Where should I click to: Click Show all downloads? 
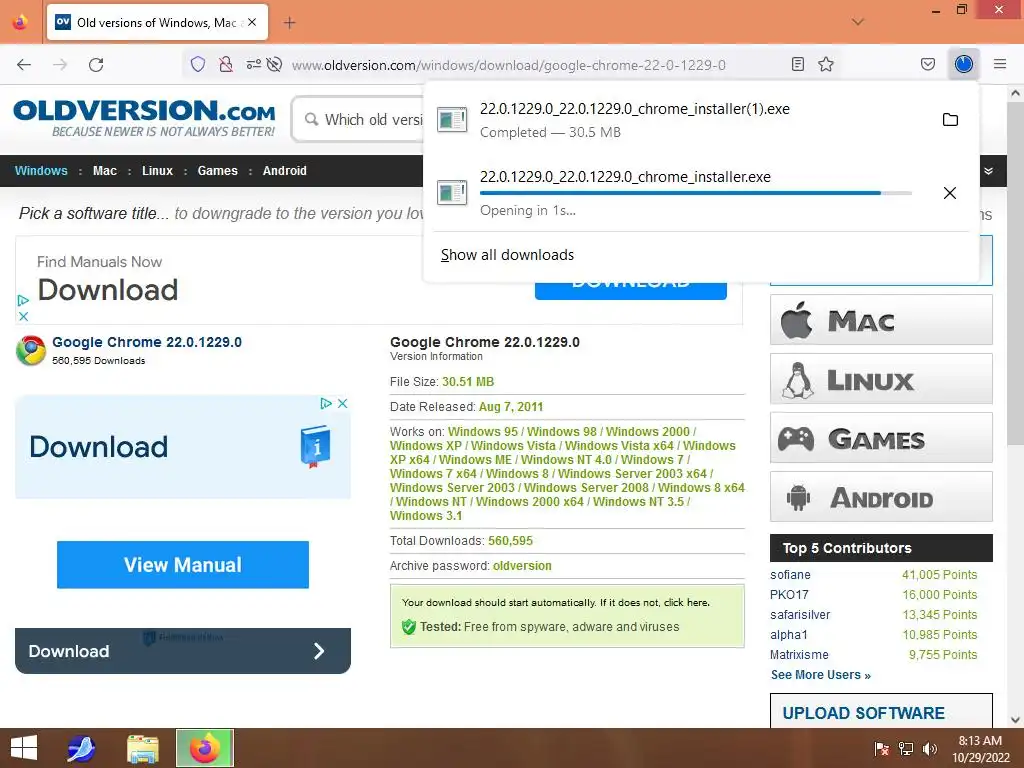tap(507, 255)
